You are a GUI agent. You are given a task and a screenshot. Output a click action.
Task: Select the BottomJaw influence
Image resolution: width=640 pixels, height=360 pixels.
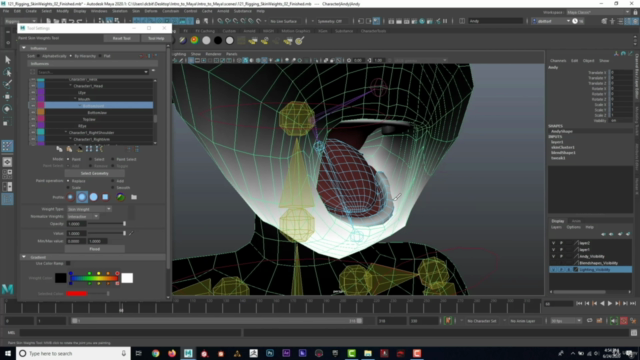pyautogui.click(x=97, y=113)
